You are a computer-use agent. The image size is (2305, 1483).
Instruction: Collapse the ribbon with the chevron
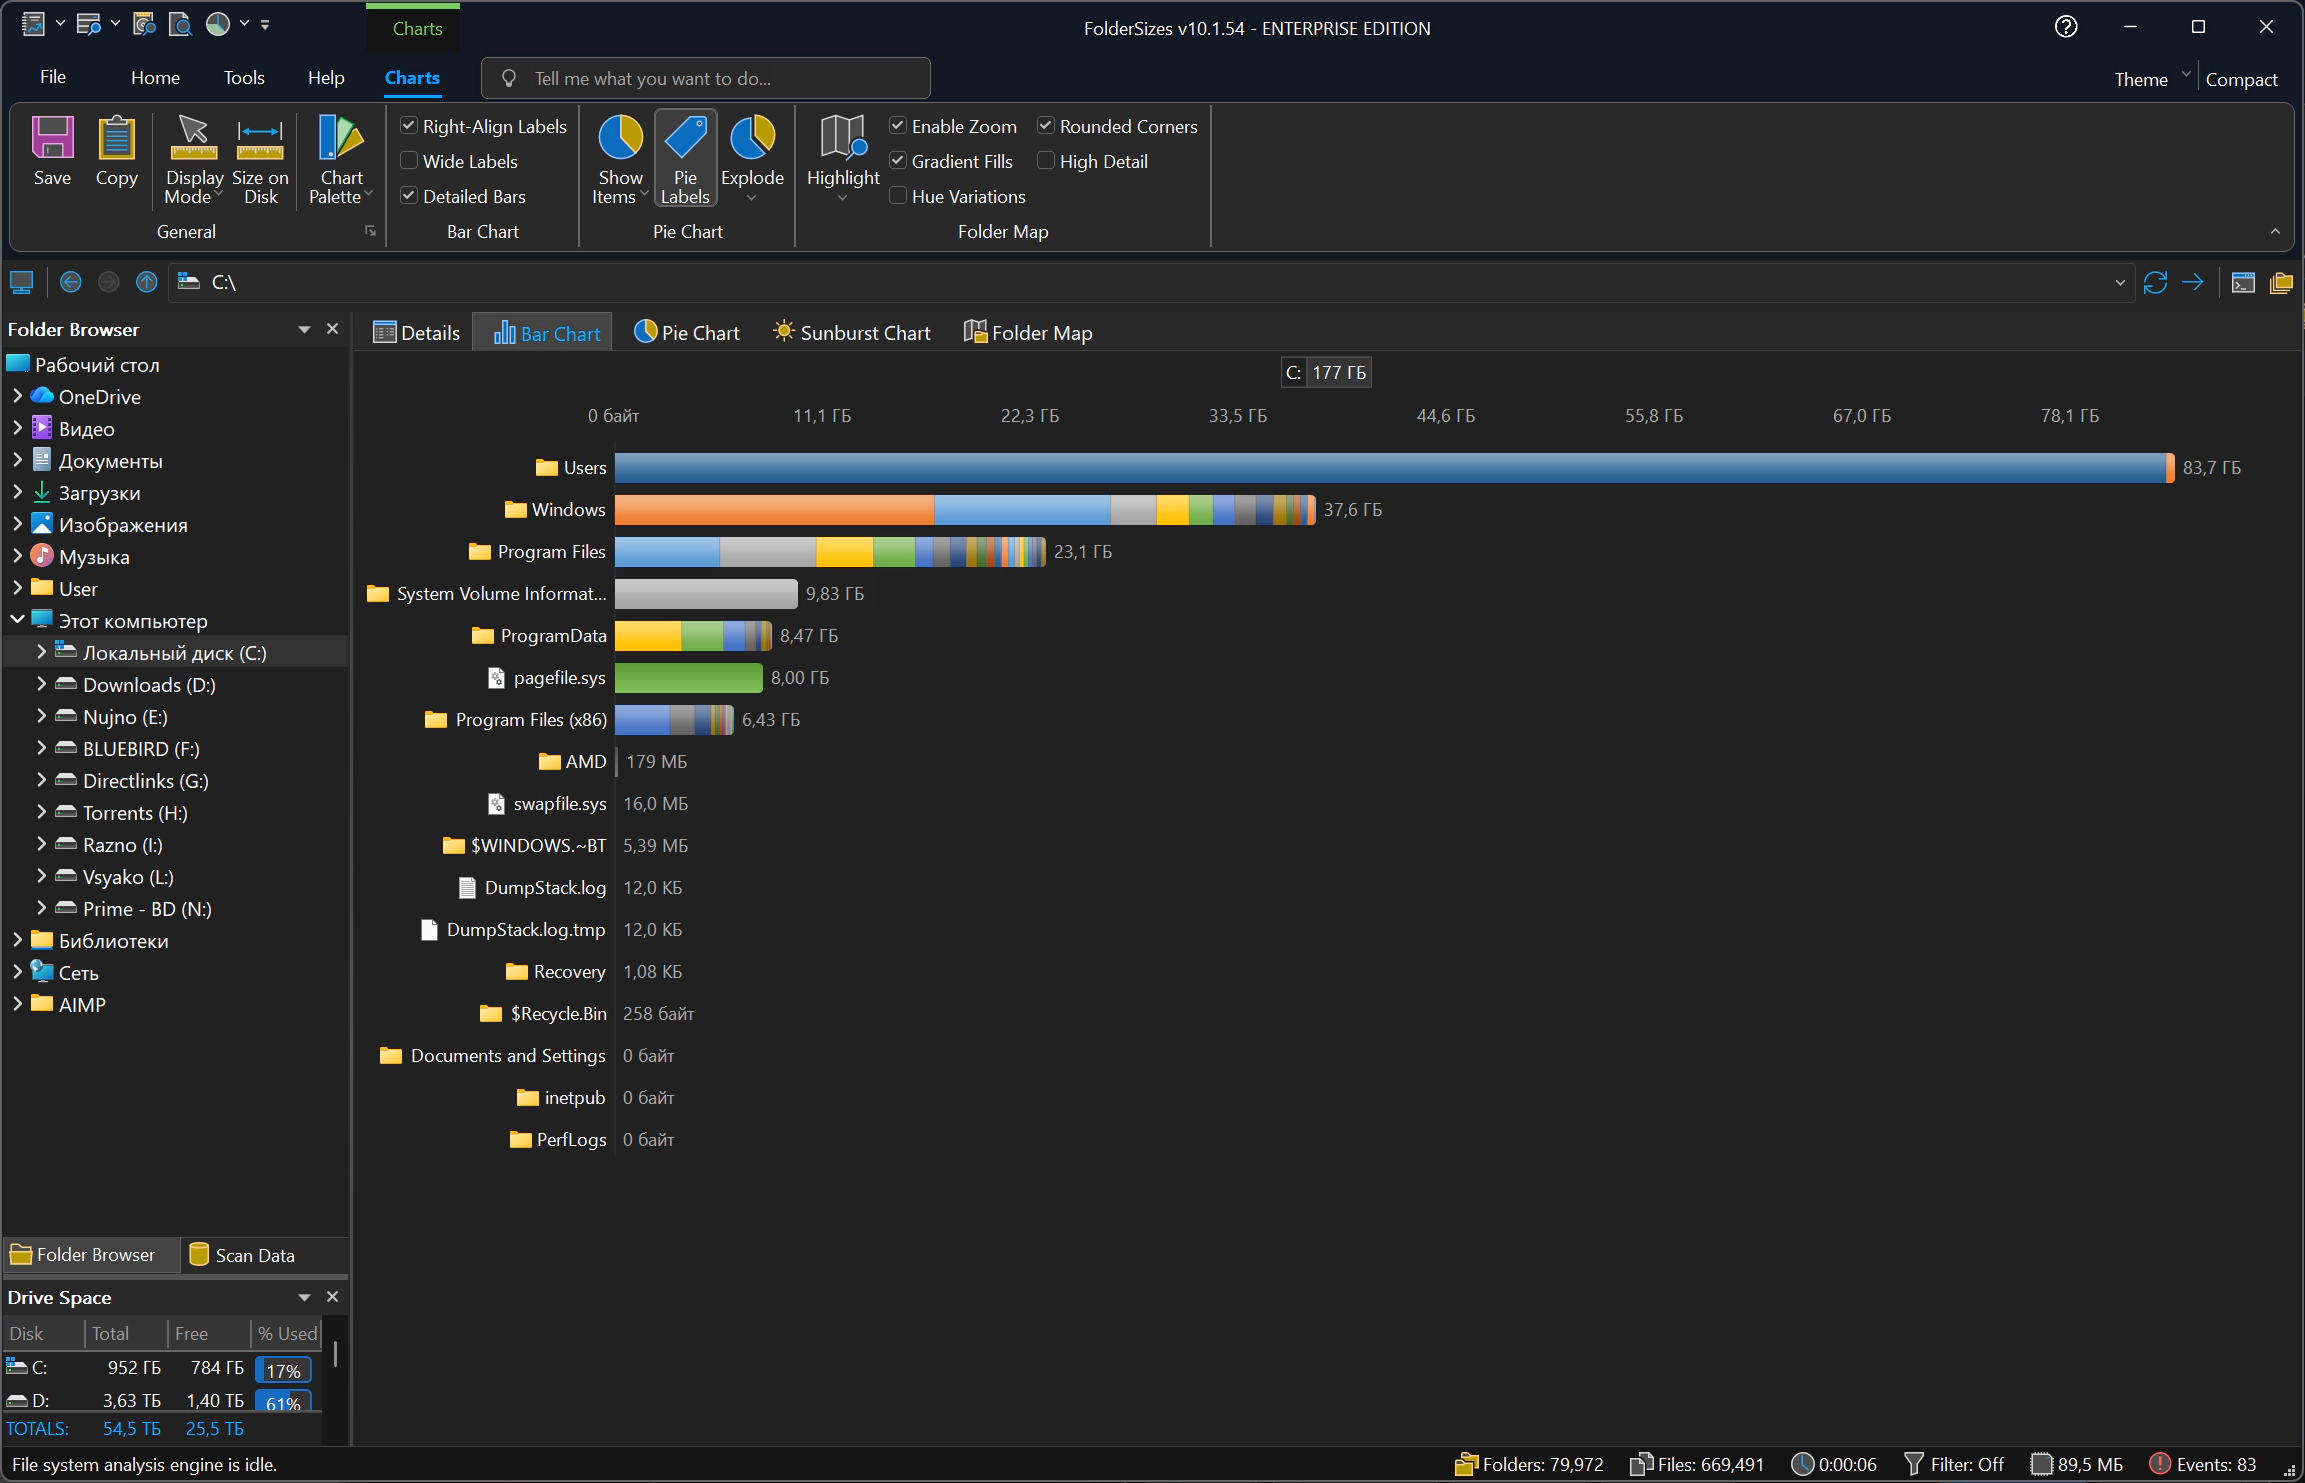pyautogui.click(x=2275, y=231)
